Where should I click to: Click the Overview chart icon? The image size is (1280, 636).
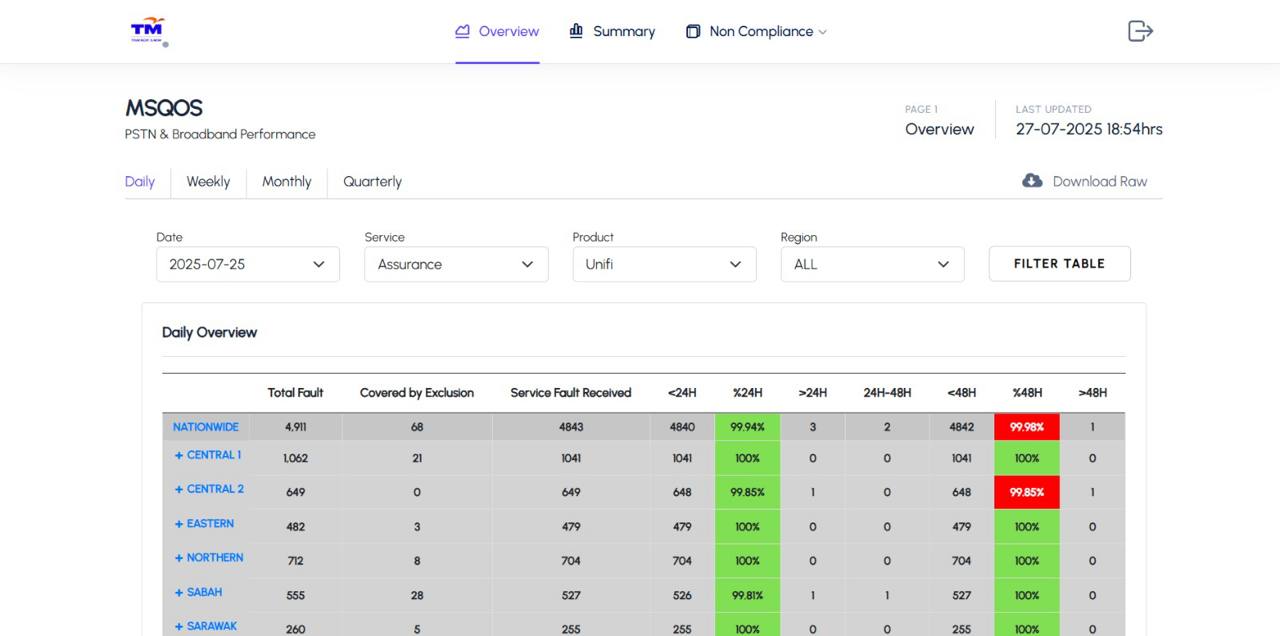462,31
